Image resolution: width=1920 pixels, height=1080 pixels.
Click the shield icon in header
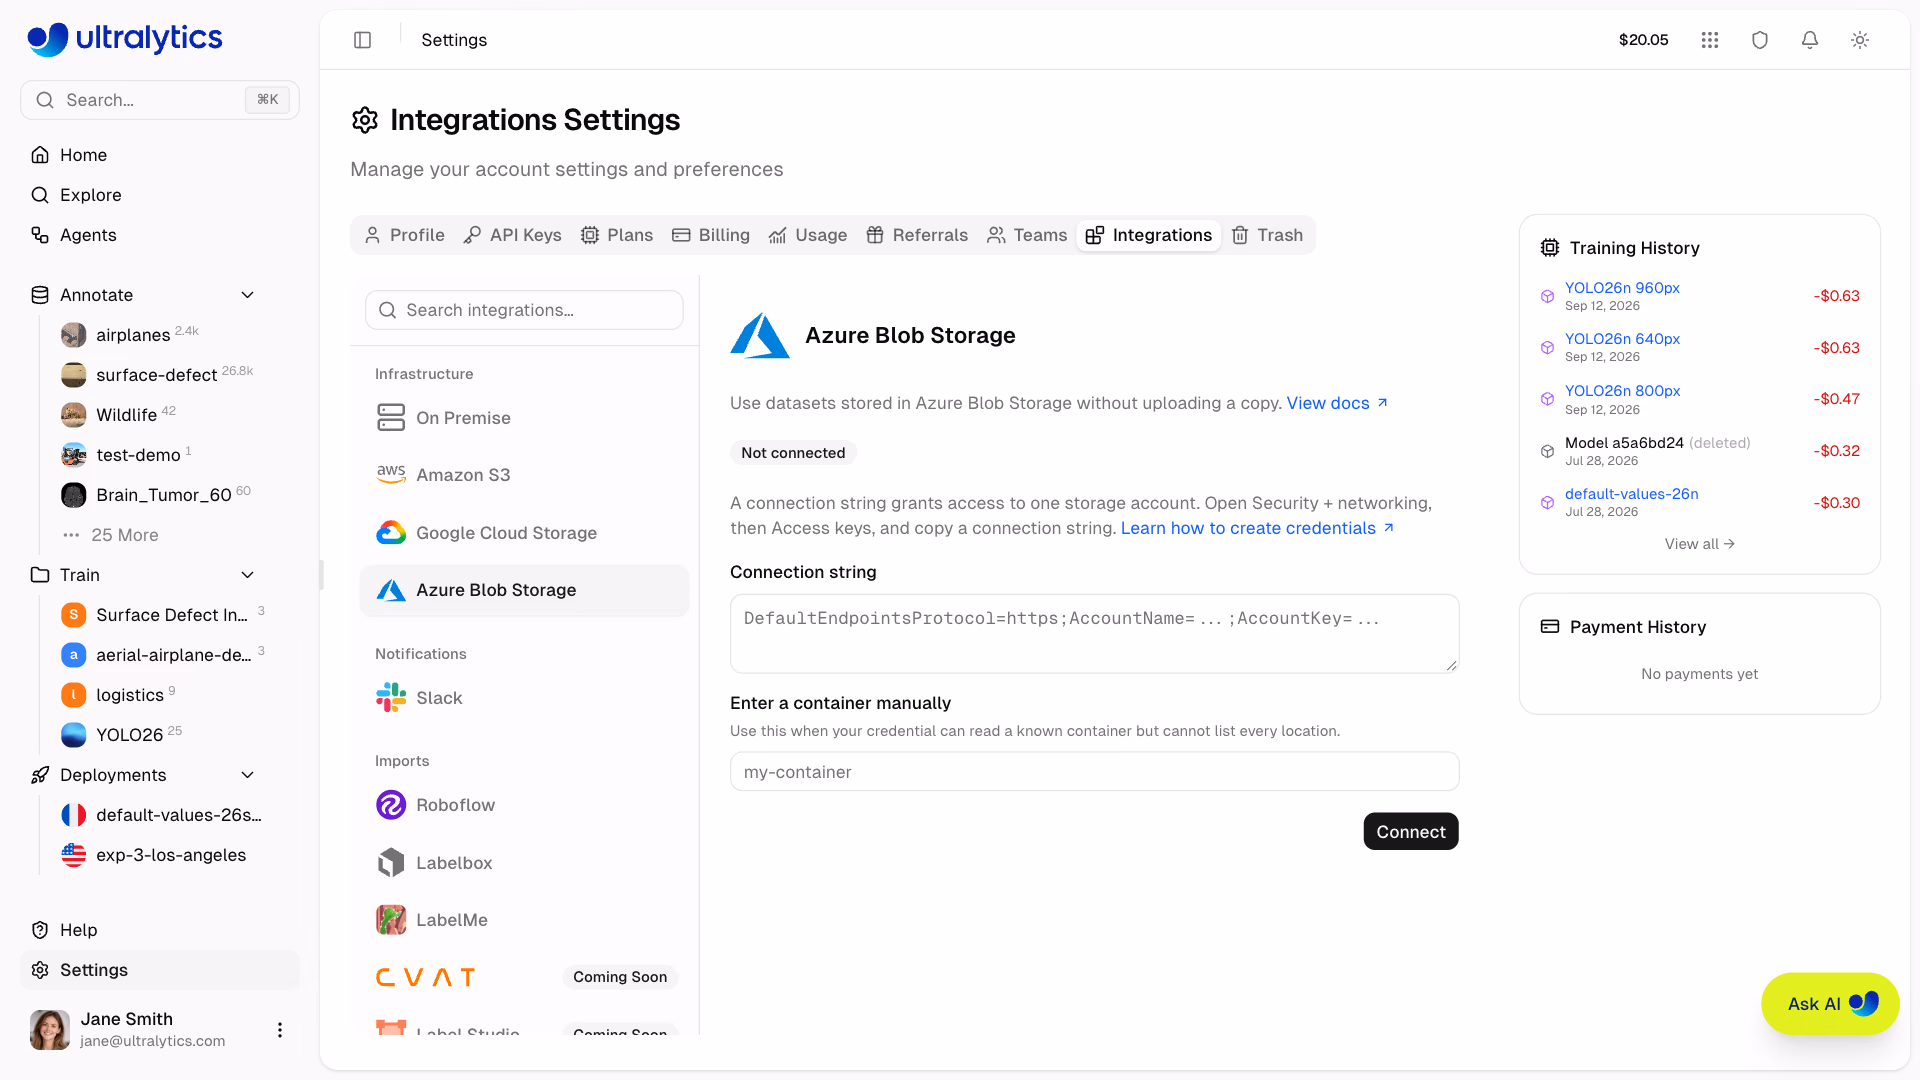tap(1760, 40)
